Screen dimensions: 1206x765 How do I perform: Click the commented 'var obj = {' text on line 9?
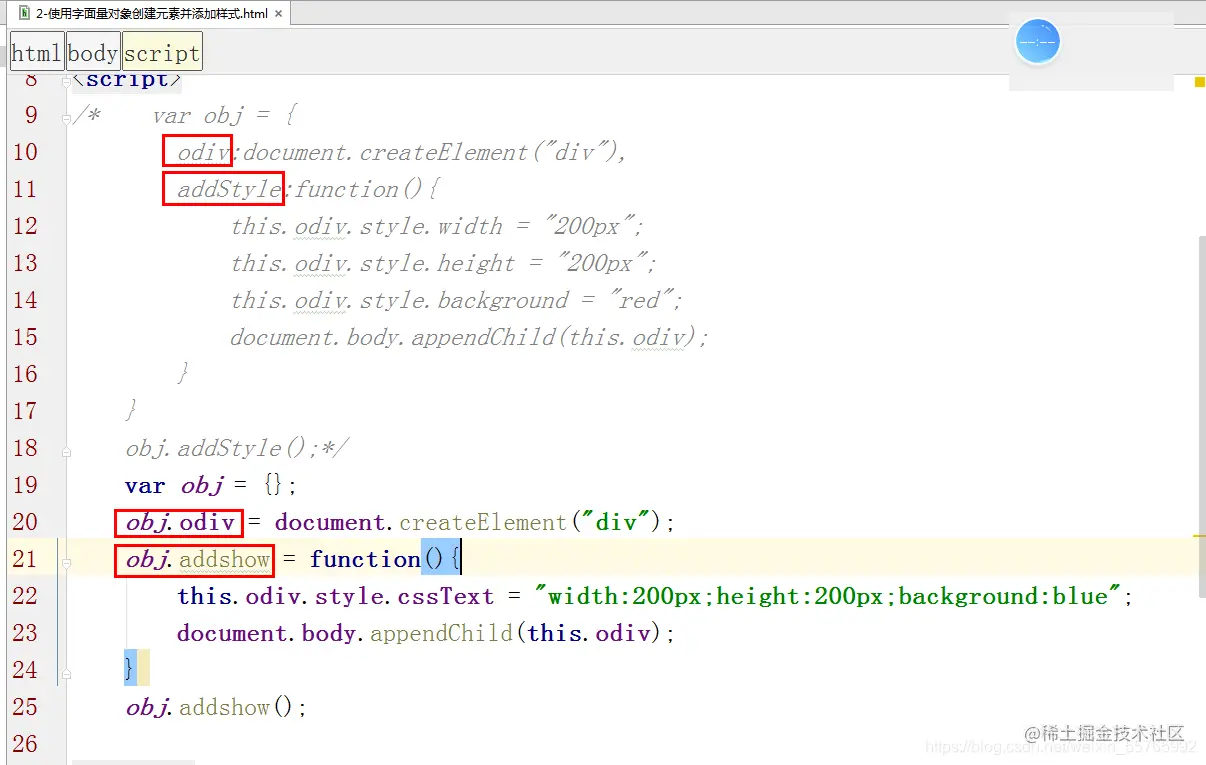tap(224, 116)
